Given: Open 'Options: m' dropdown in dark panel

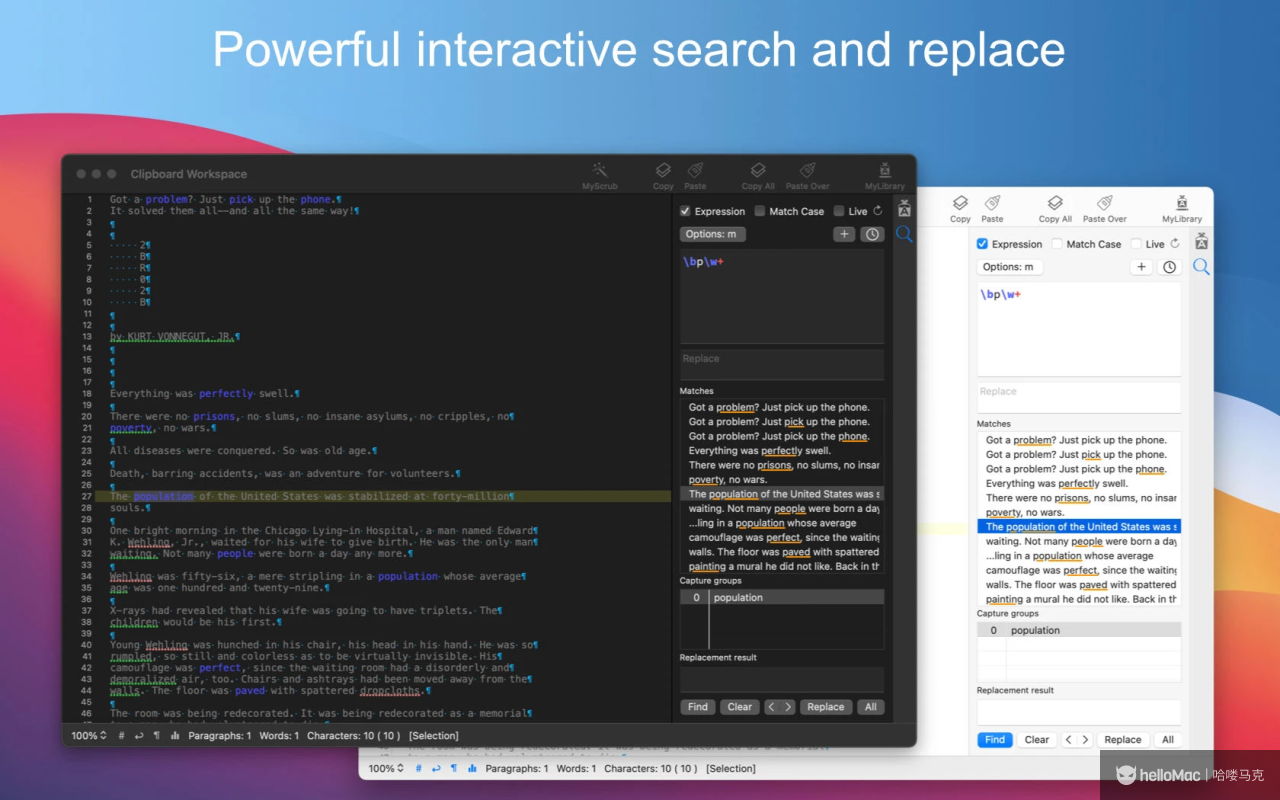Looking at the screenshot, I should click(712, 234).
